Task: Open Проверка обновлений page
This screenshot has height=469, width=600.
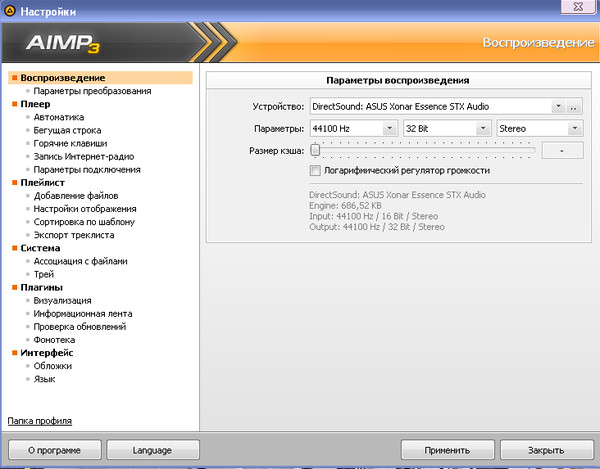Action: click(x=80, y=327)
